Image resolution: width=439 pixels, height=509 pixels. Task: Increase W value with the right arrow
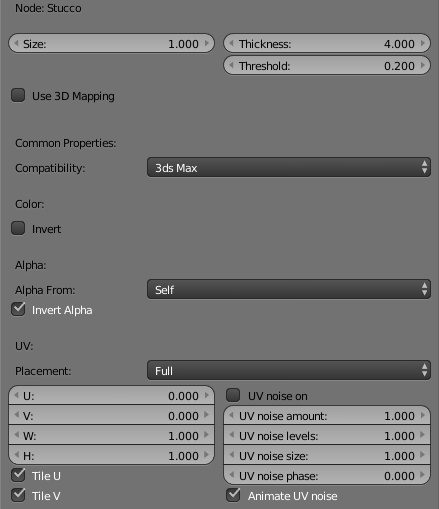pos(207,435)
